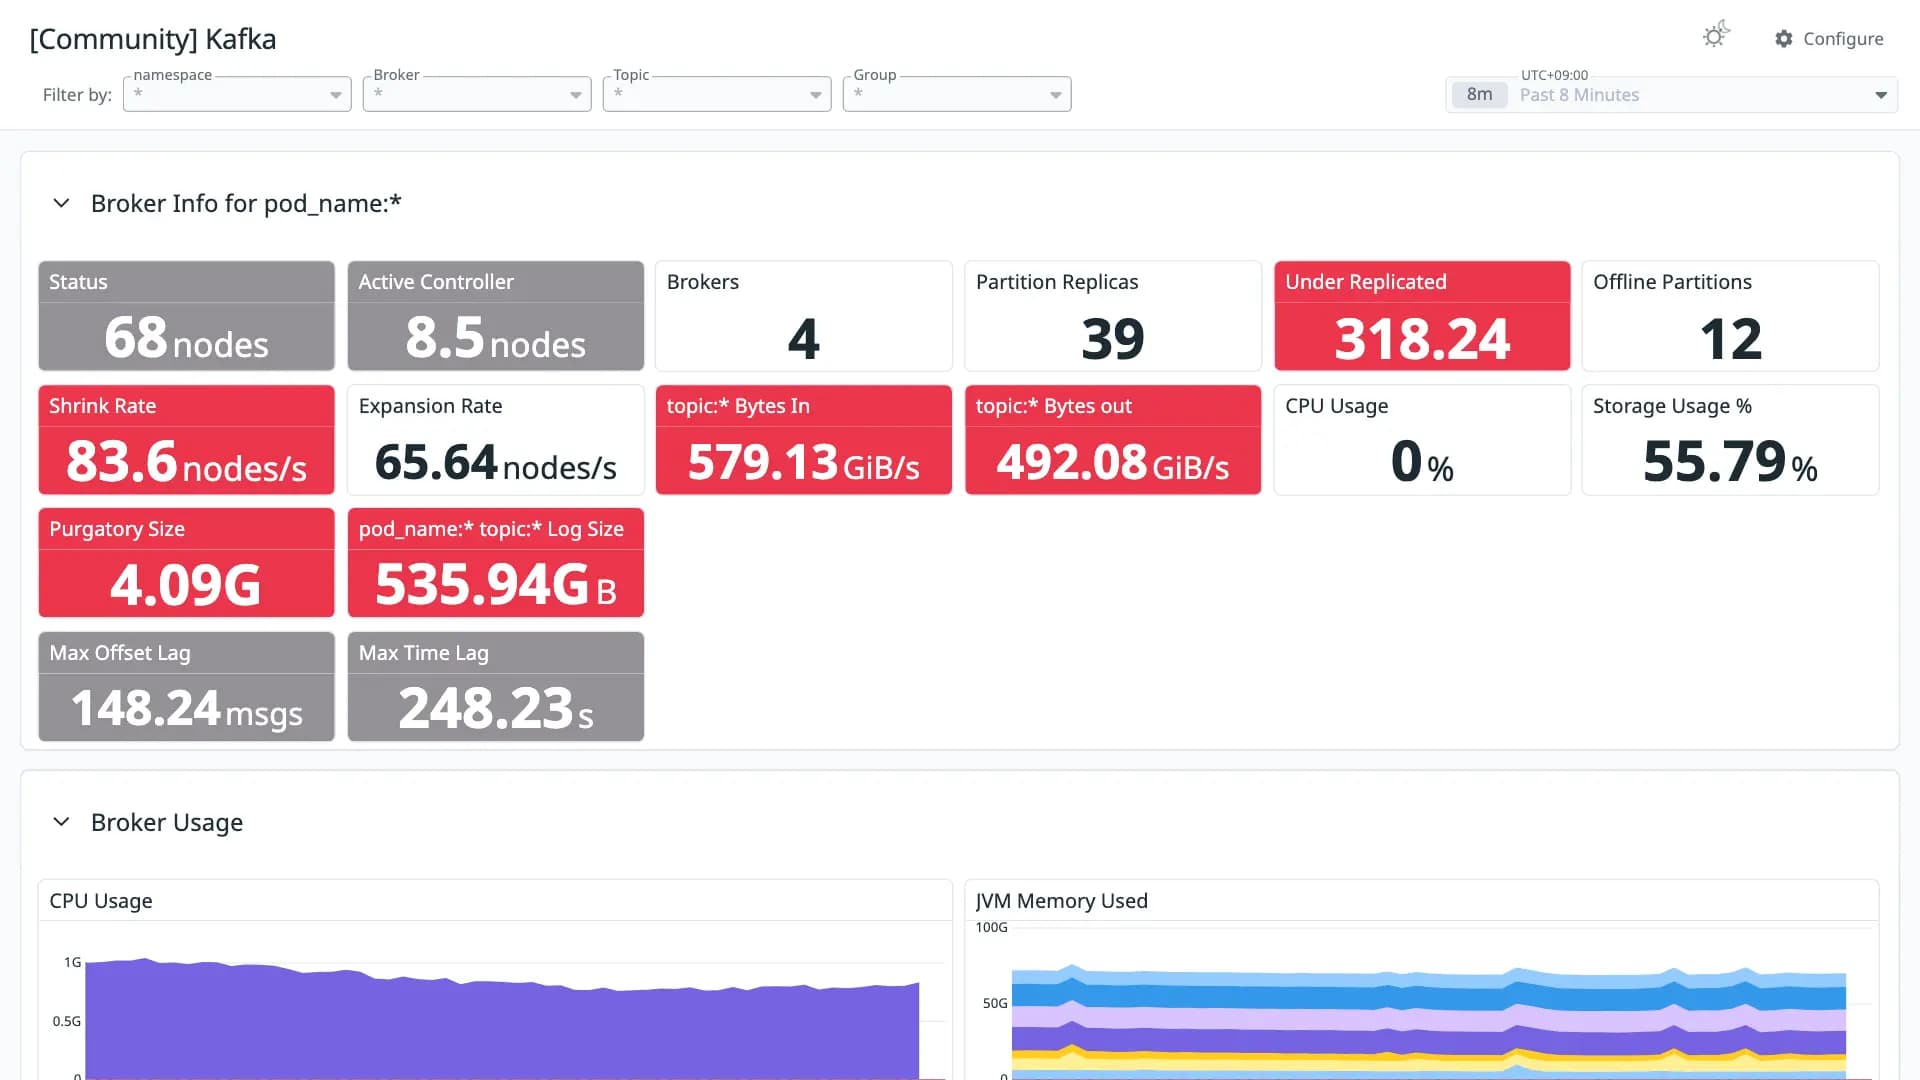Click the Bytes In 579.13 GiB/s panel
Screen dimensions: 1920x1080
pyautogui.click(x=804, y=440)
